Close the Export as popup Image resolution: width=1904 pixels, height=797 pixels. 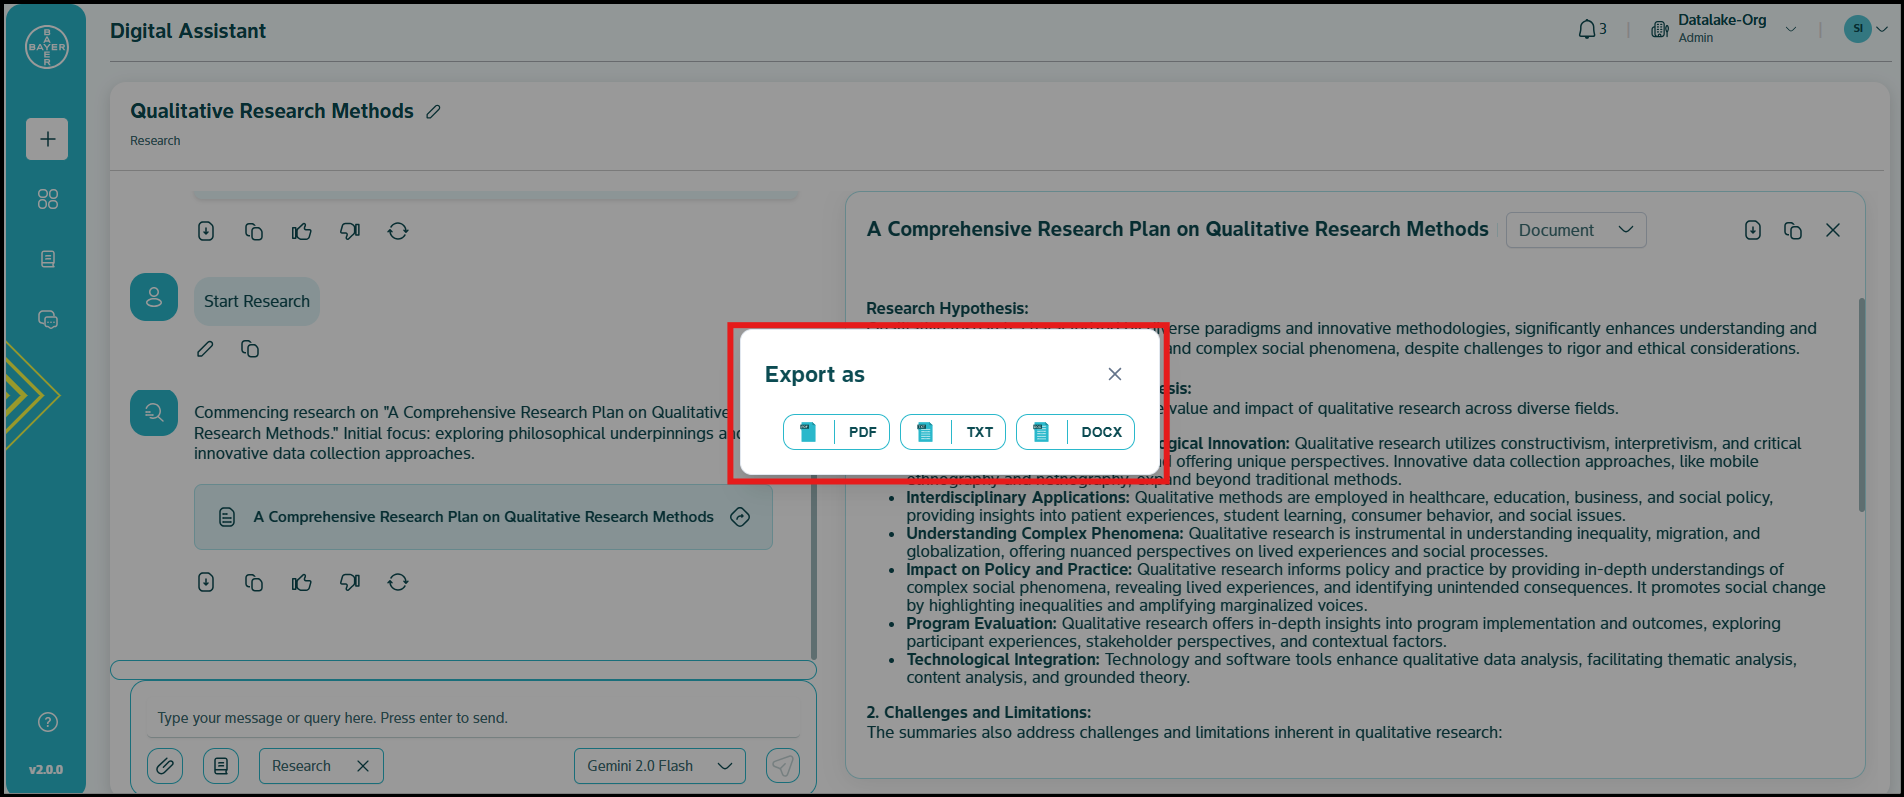coord(1114,374)
